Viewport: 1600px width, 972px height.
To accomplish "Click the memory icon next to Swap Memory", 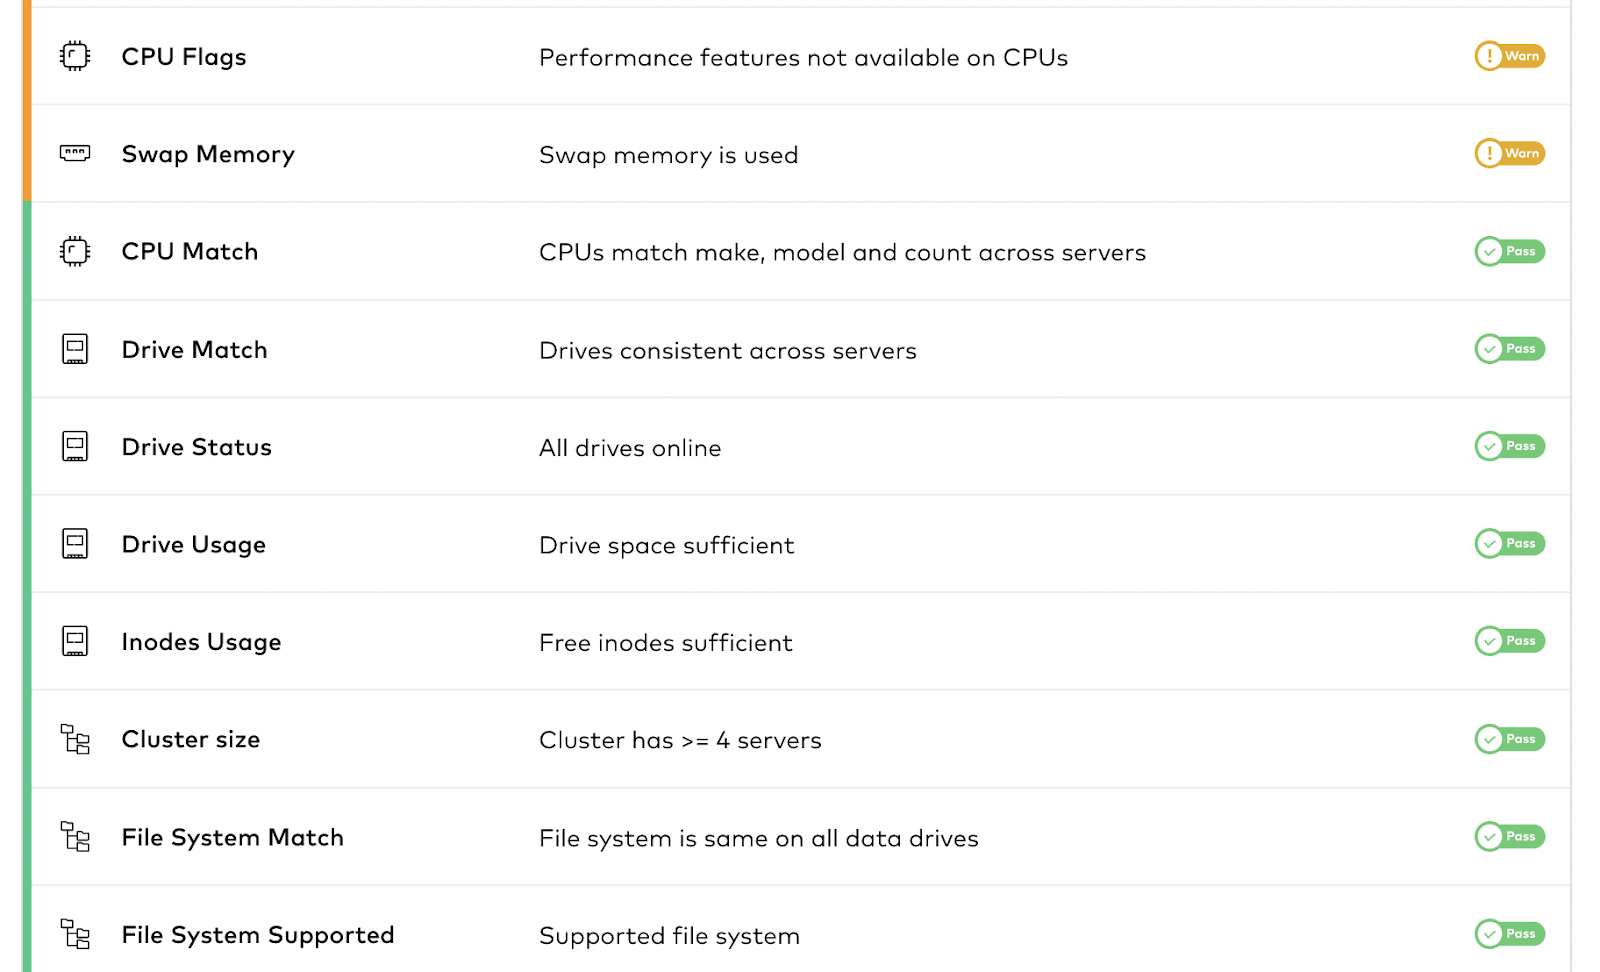I will click(x=75, y=153).
